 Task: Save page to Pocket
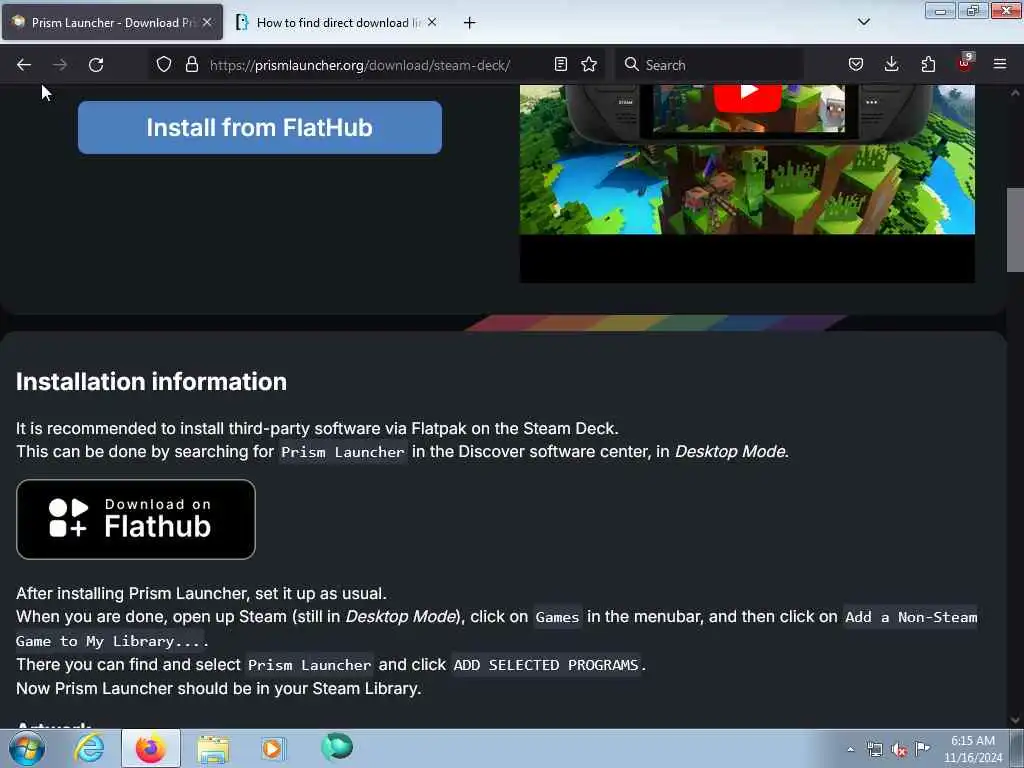(x=856, y=64)
